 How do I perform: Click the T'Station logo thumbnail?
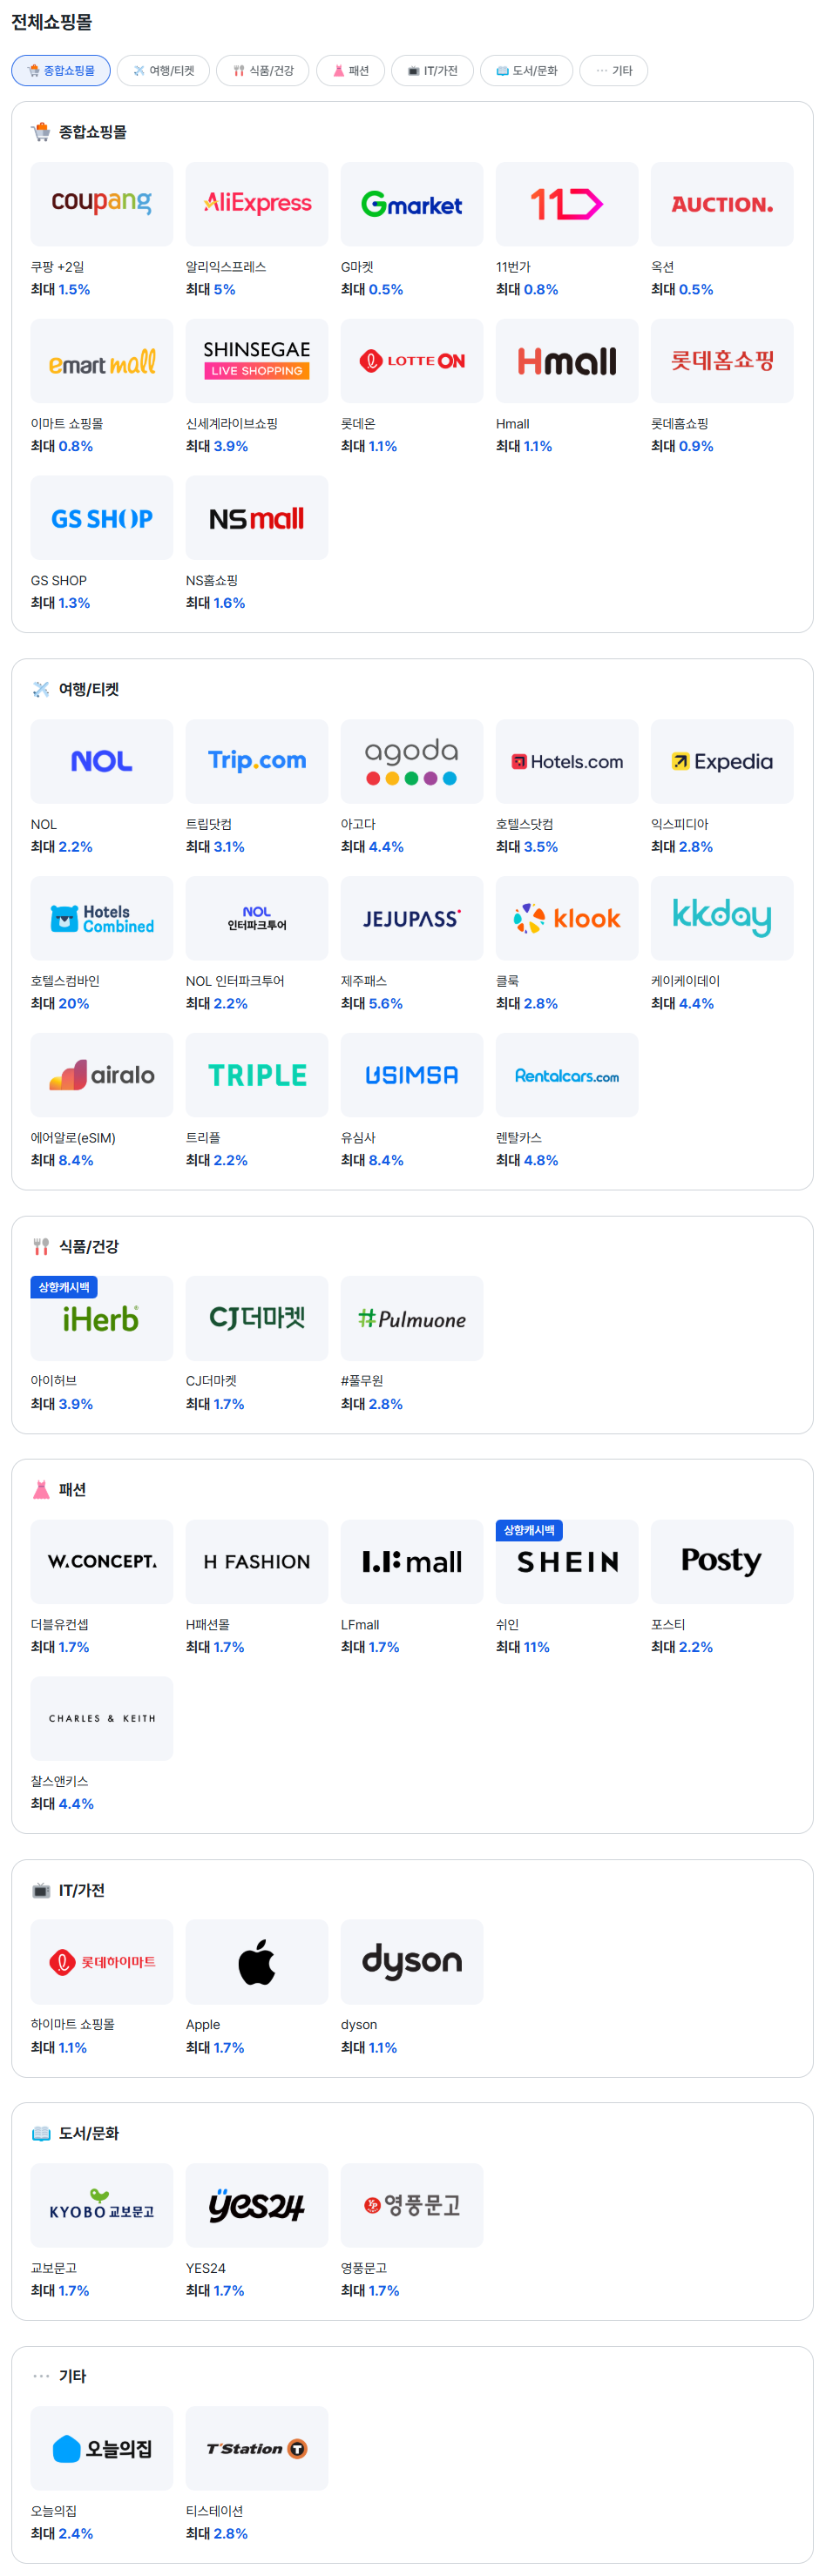pyautogui.click(x=256, y=2447)
